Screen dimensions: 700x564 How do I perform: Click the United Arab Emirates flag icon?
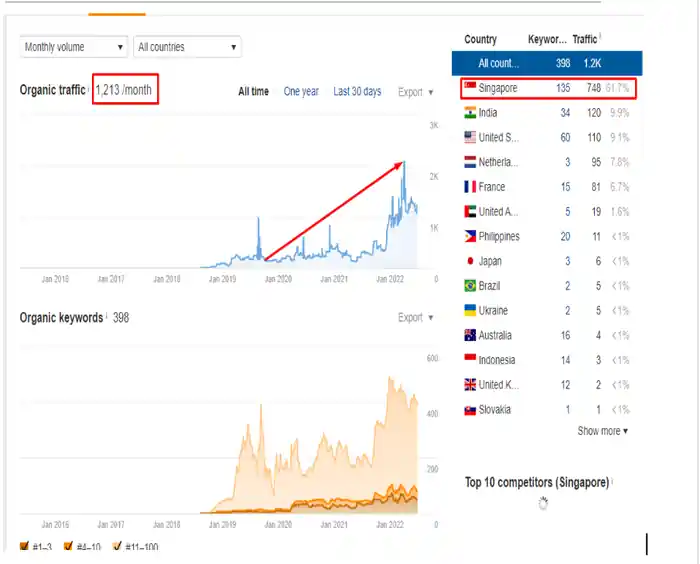pos(470,211)
